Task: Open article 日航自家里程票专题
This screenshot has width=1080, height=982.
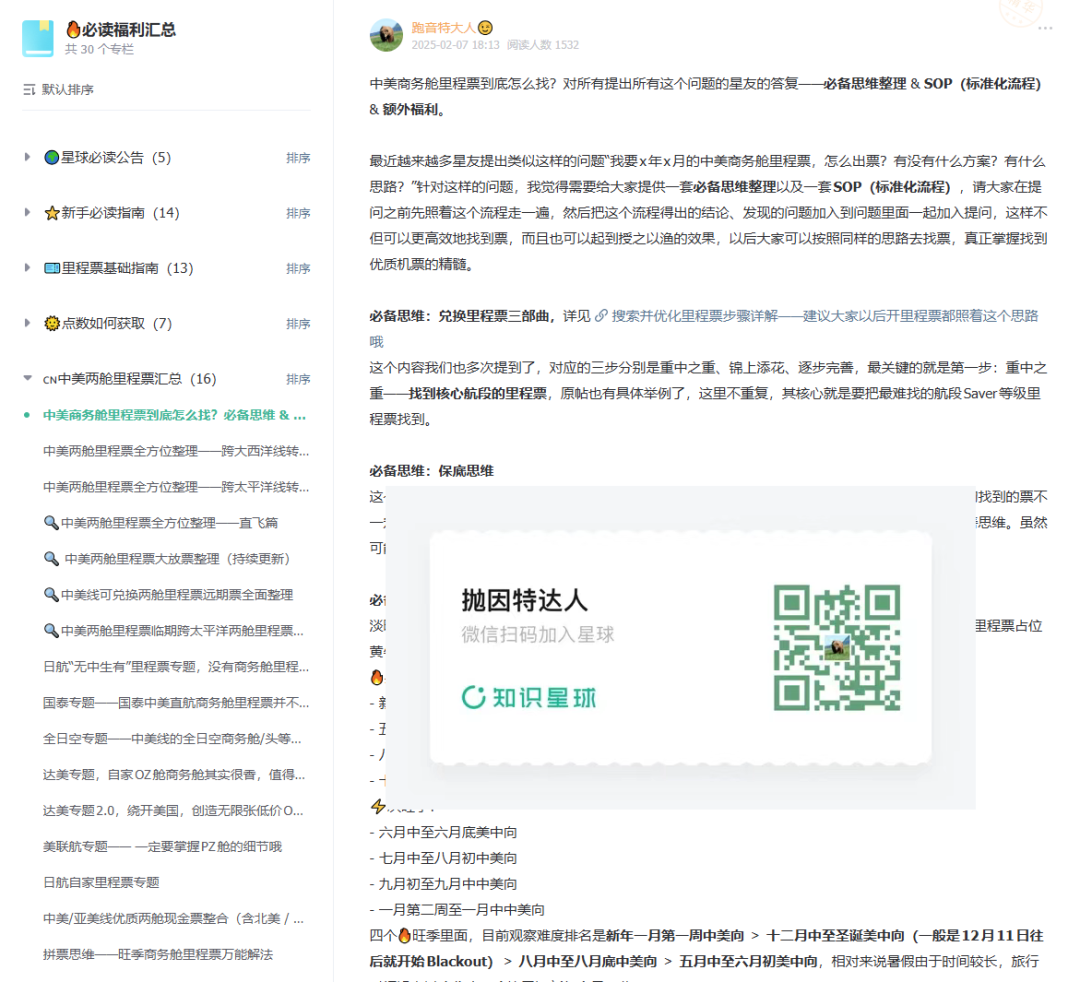Action: (101, 882)
